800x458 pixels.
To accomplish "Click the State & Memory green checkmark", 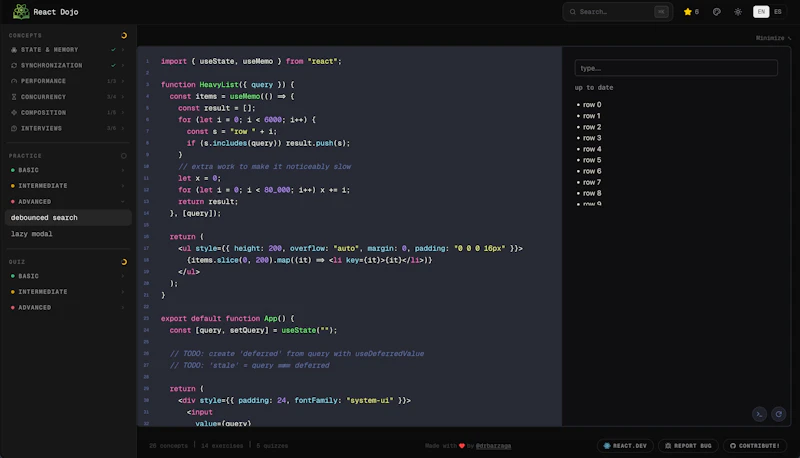I will (113, 49).
